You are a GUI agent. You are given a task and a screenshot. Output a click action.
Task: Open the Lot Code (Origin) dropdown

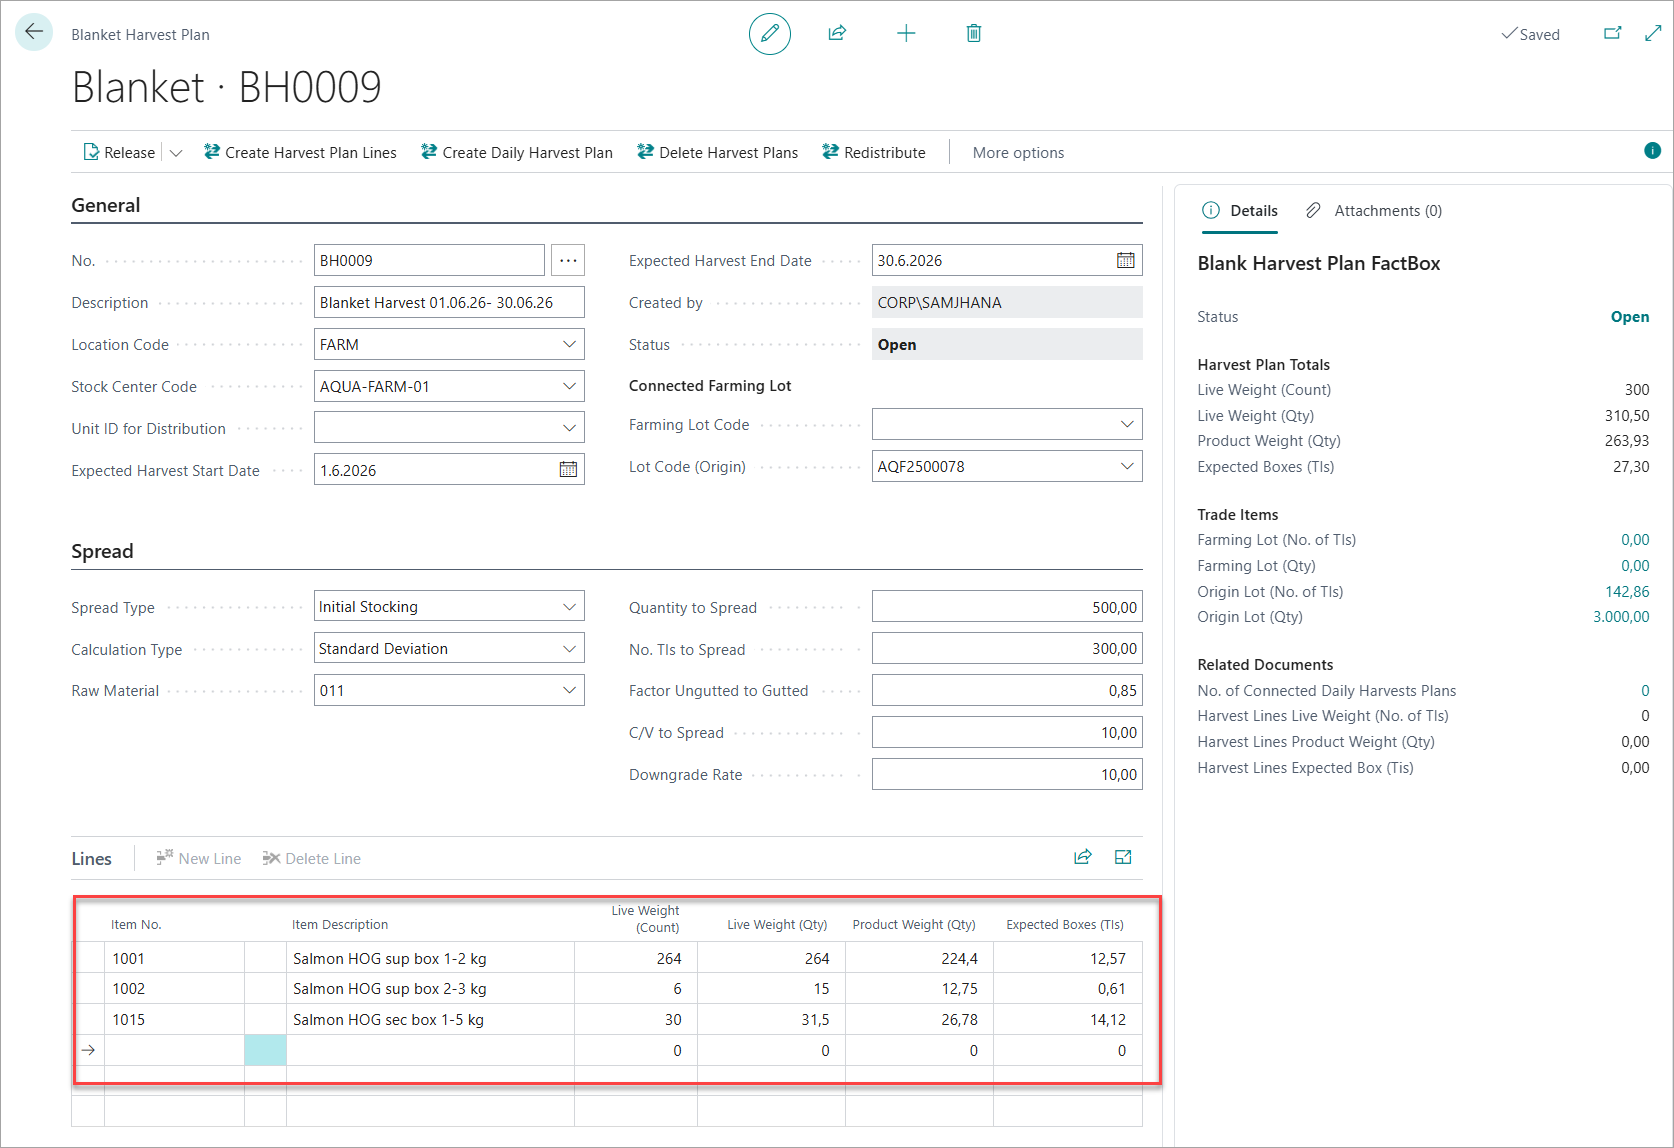pos(1127,467)
